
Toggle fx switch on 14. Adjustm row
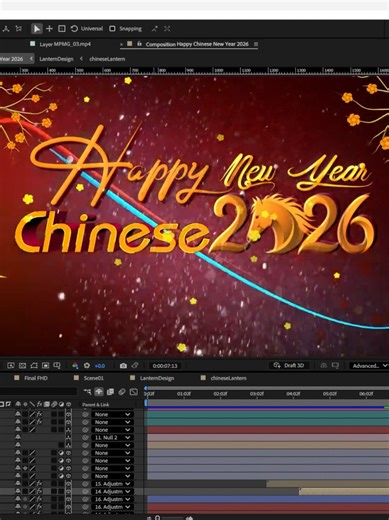39,491
